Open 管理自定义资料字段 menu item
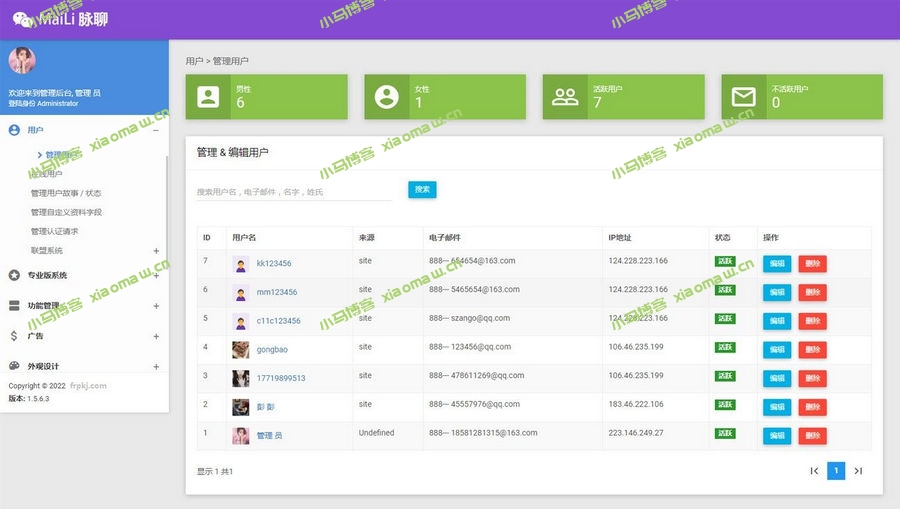900x509 pixels. pos(67,212)
